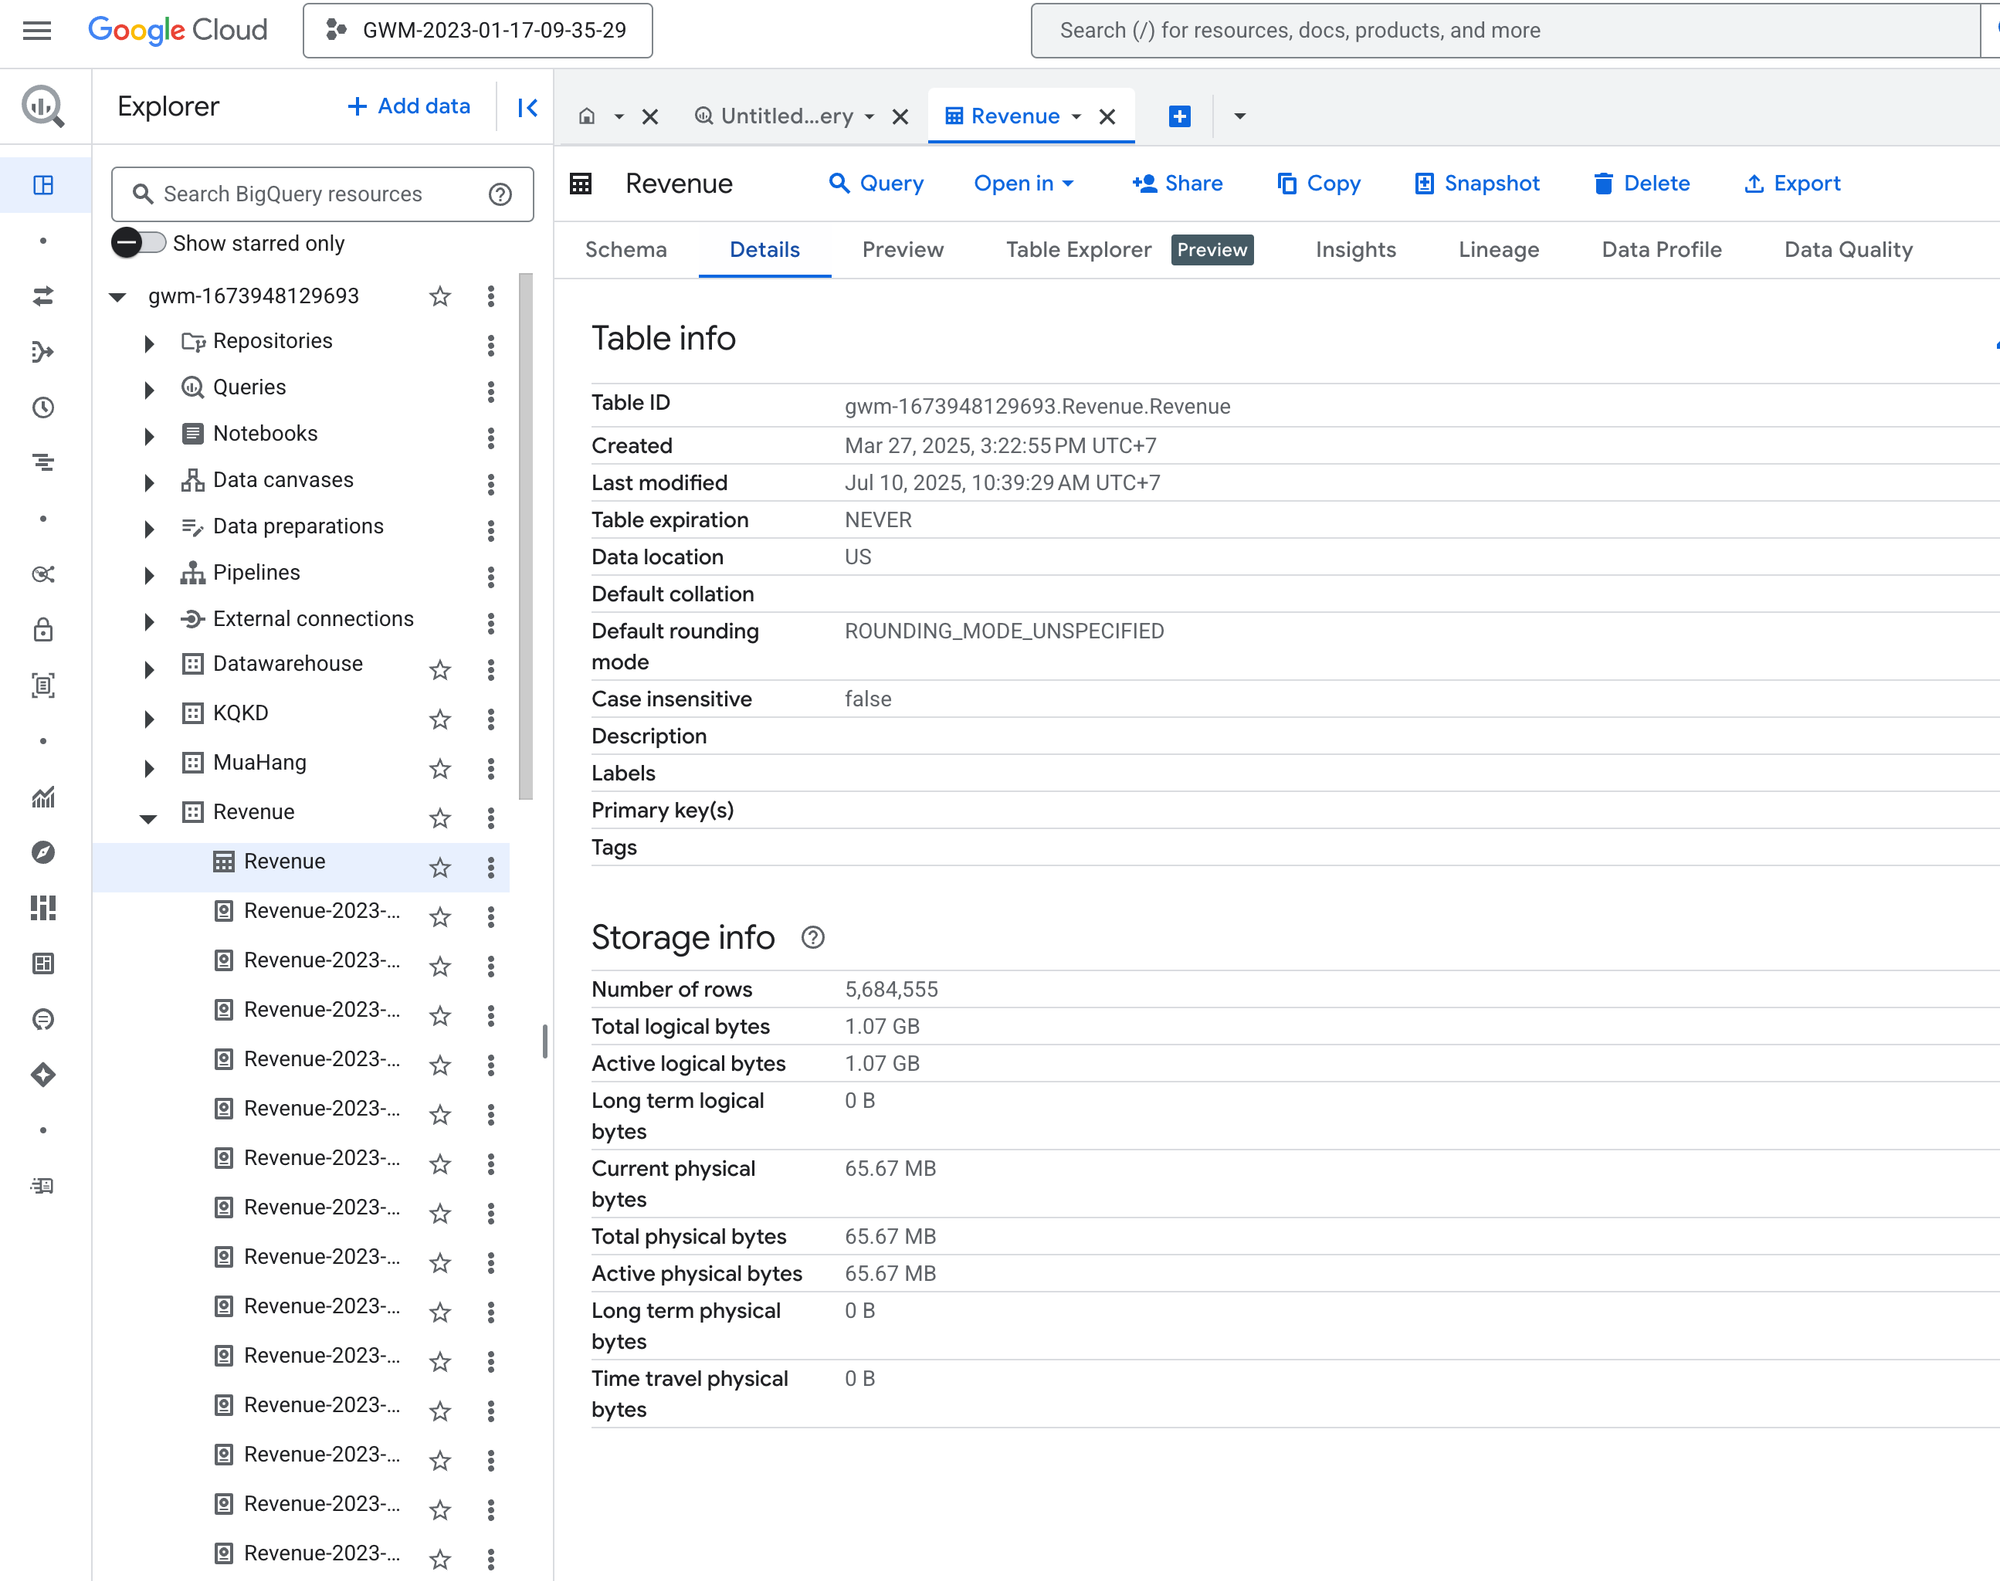Viewport: 2000px width, 1581px height.
Task: Open the compass icon in the sidebar
Action: coord(43,852)
